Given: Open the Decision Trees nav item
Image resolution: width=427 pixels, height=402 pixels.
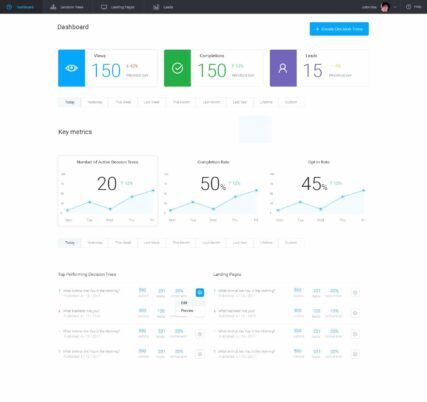Looking at the screenshot, I should point(67,7).
